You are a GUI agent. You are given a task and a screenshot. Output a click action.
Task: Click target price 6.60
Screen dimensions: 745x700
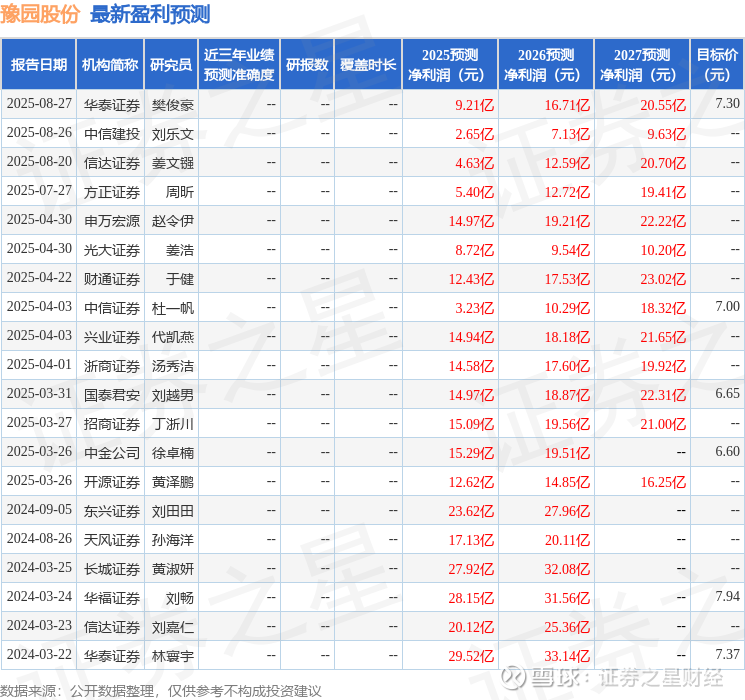[727, 451]
